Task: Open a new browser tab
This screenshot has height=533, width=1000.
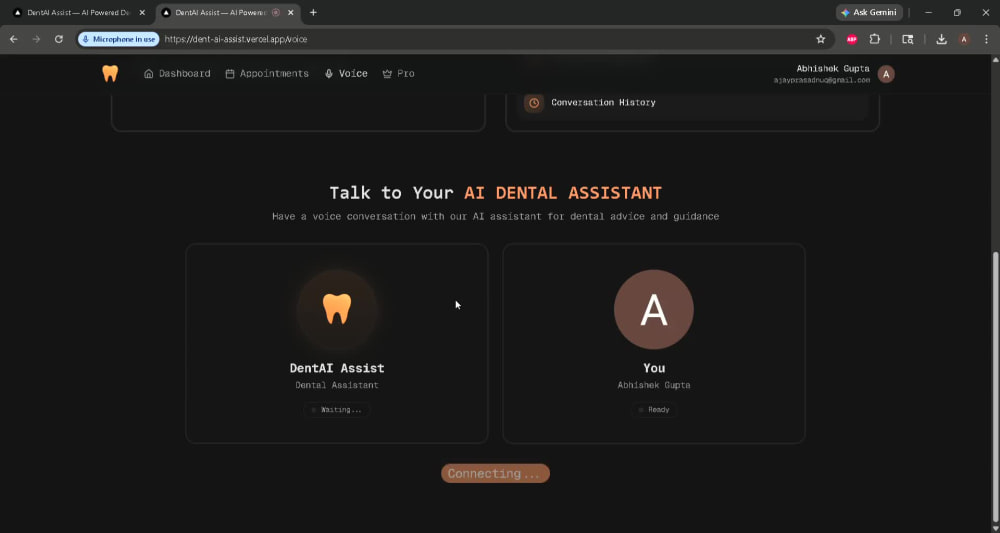Action: 313,13
